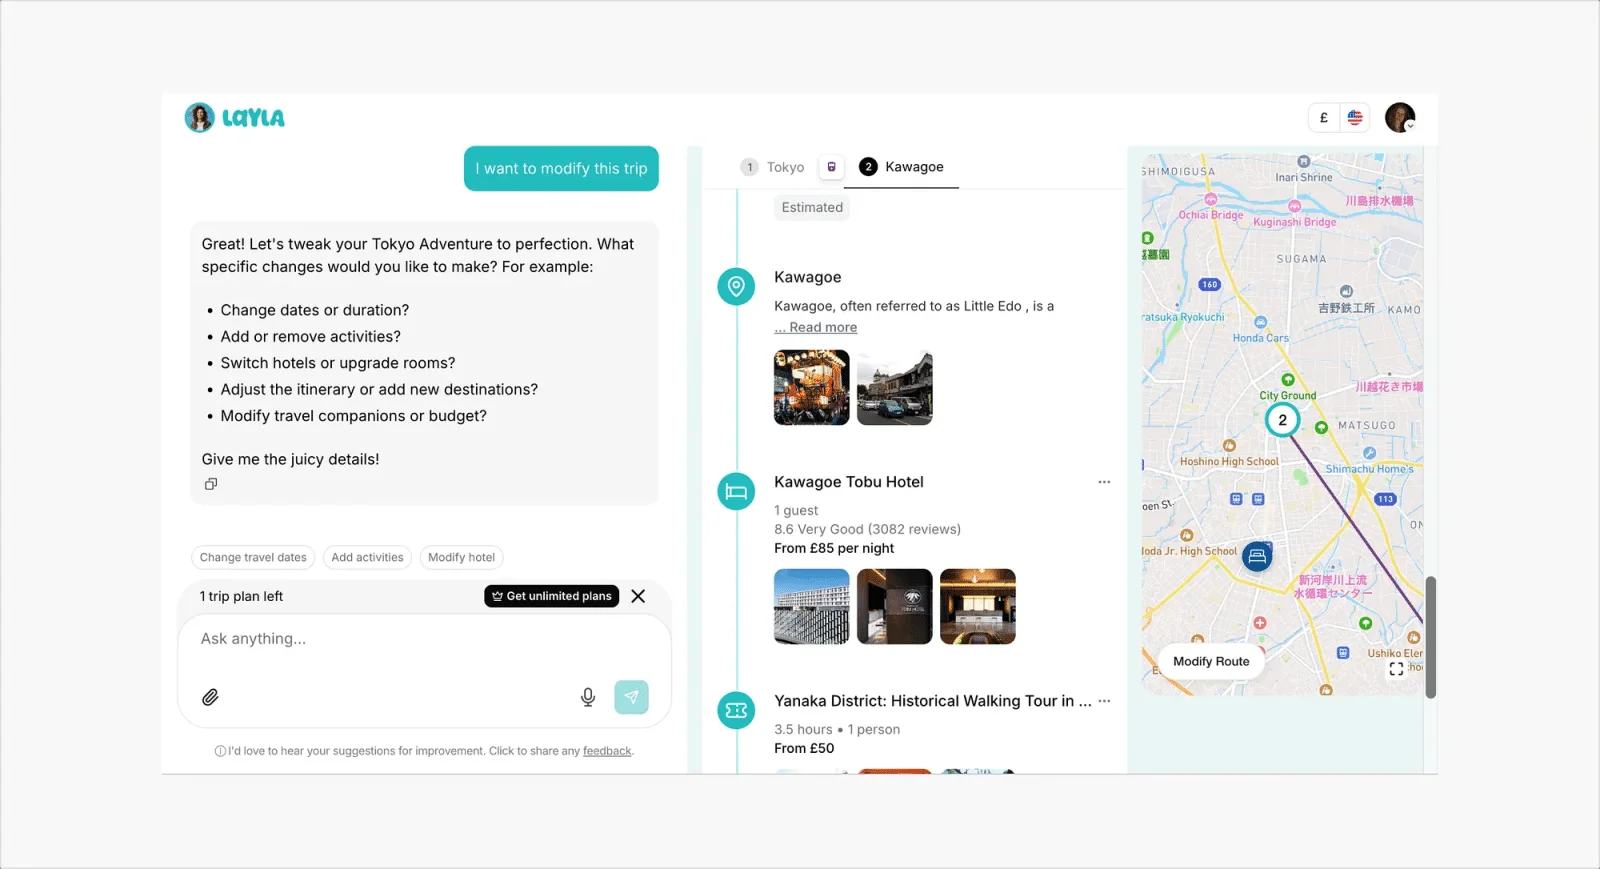Expand Kawagoe description with Read more
Viewport: 1600px width, 869px height.
coord(822,327)
